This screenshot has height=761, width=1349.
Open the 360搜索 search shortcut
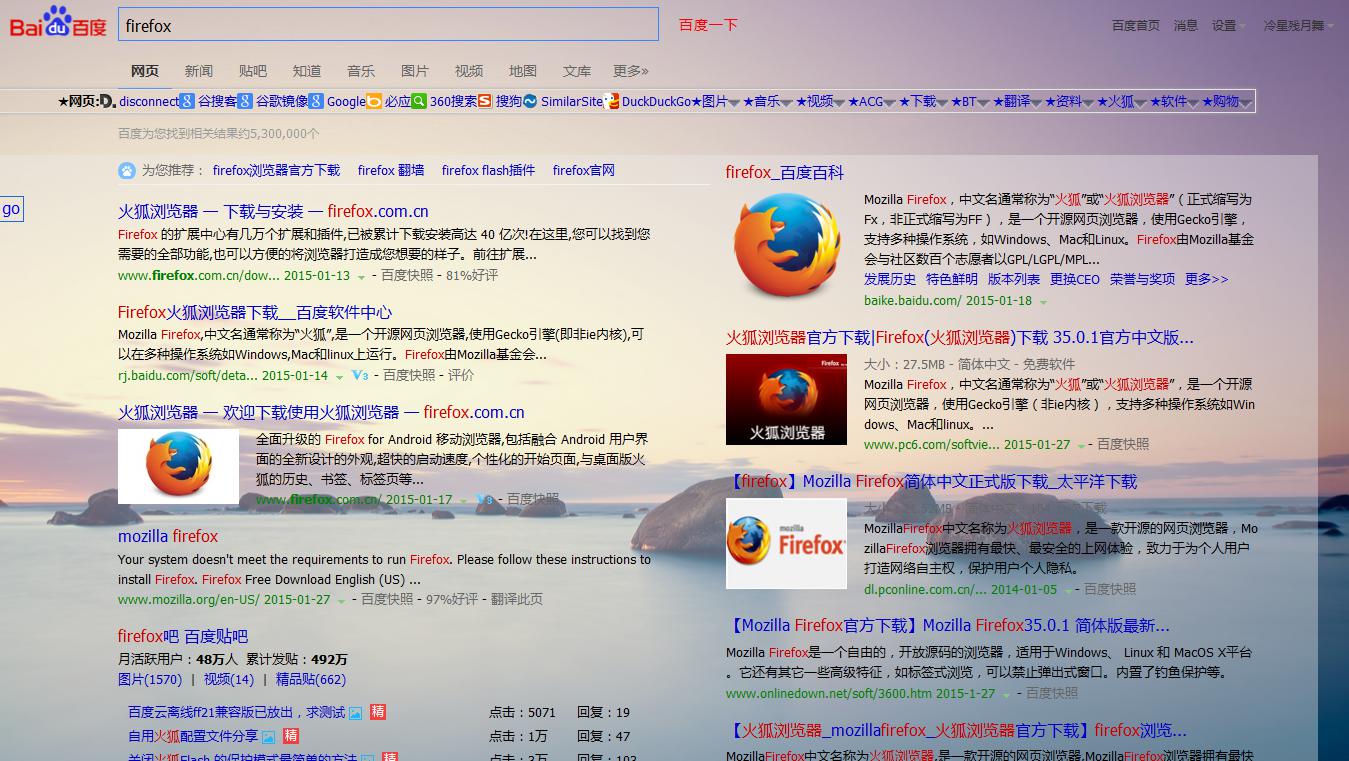[445, 101]
